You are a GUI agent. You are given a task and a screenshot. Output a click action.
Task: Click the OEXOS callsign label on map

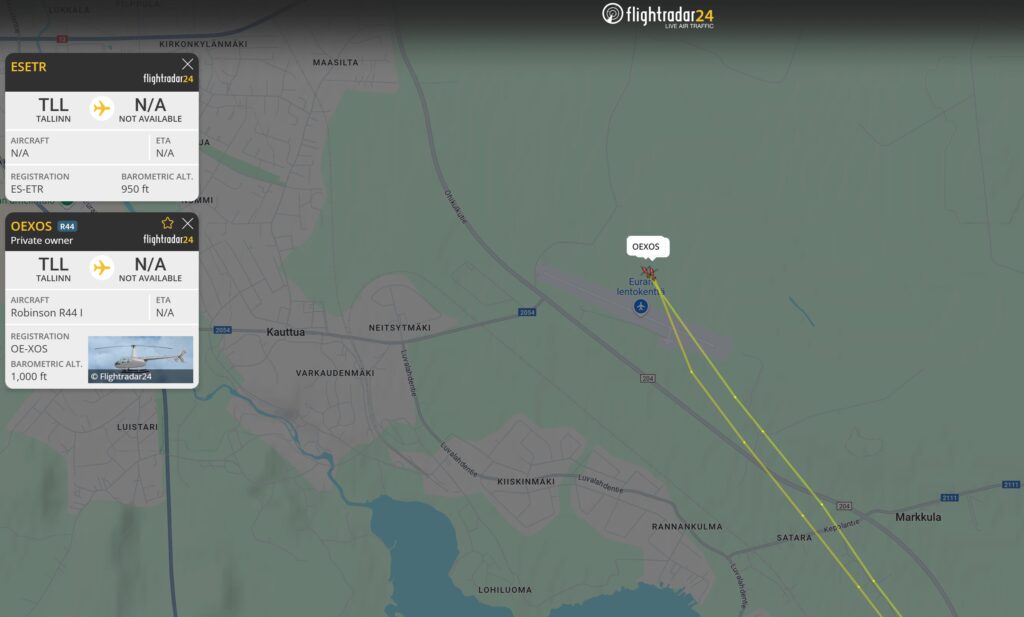[646, 247]
